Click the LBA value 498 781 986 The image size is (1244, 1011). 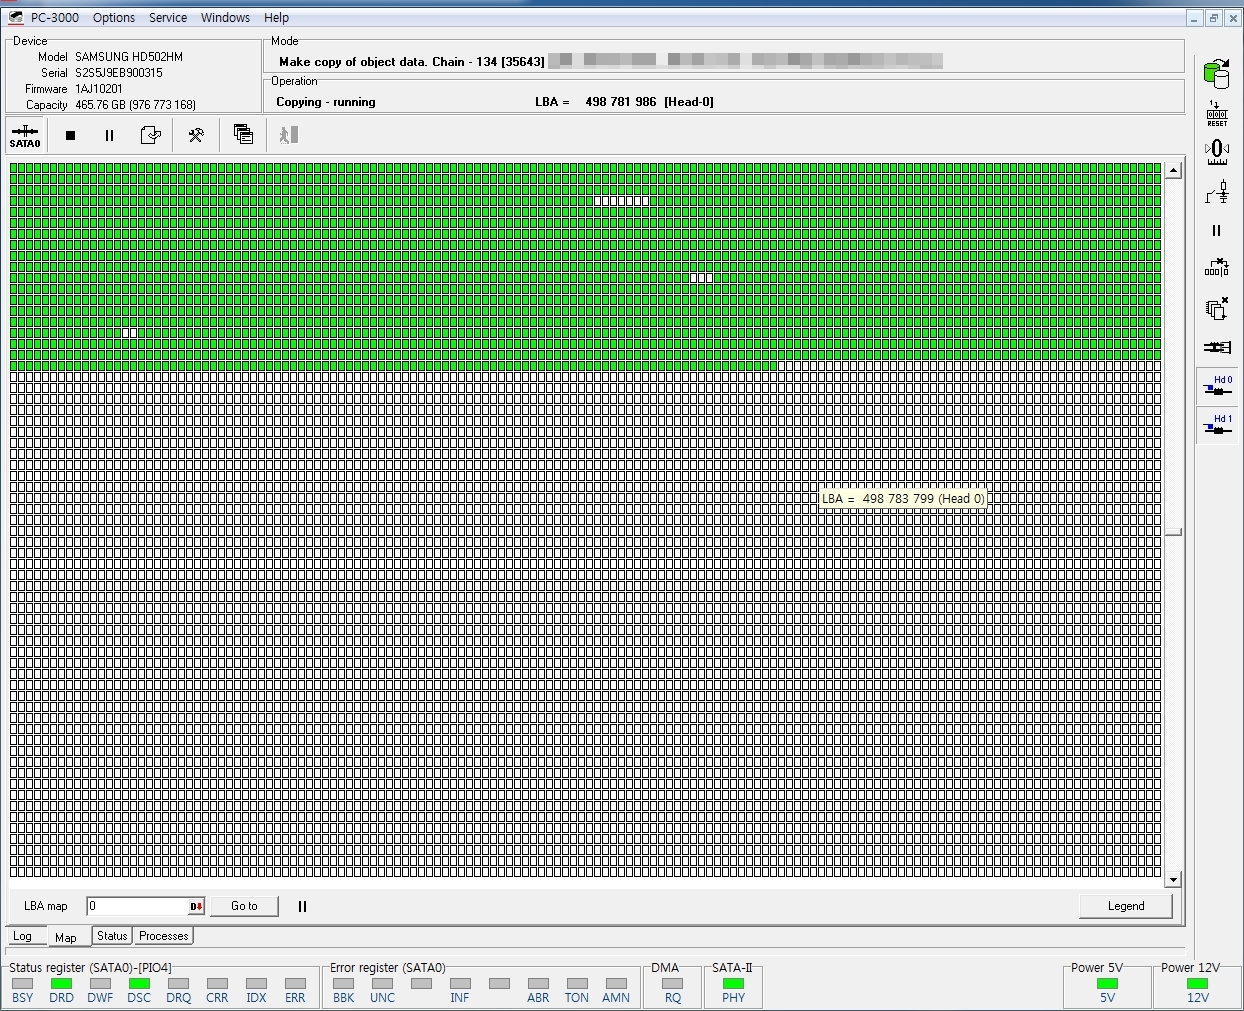click(x=620, y=102)
